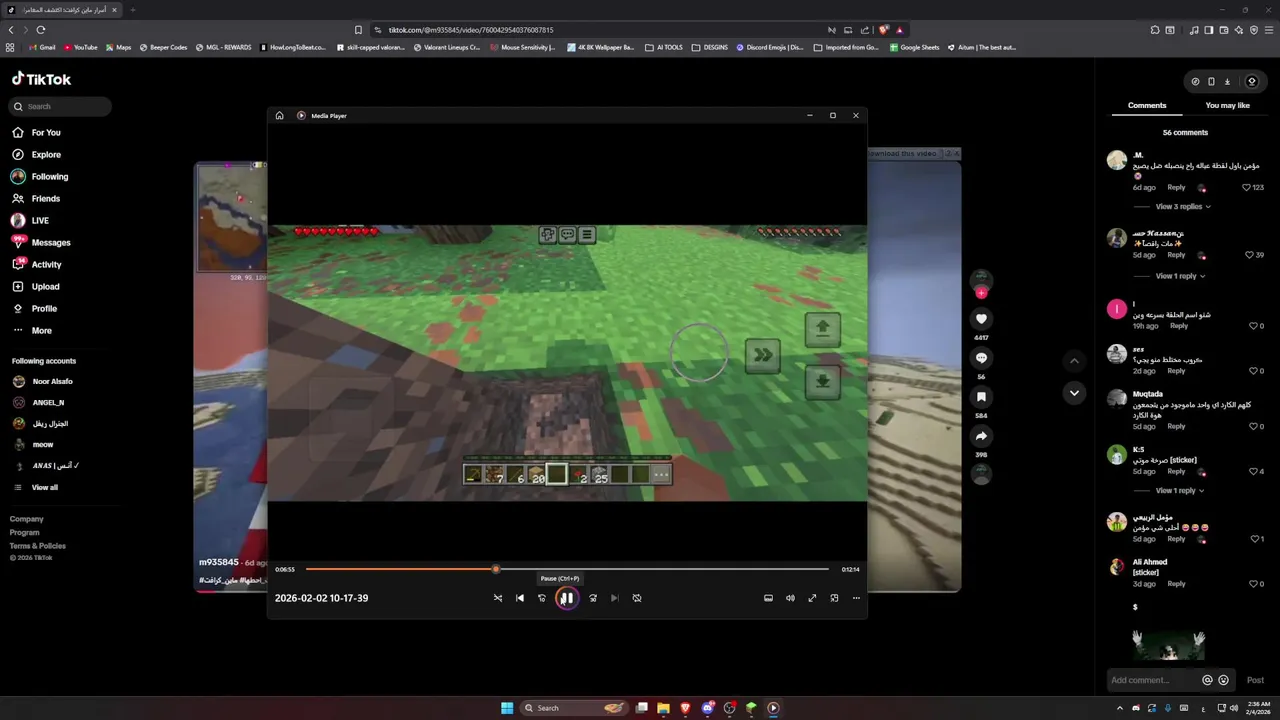Pause playback in Media Player
The height and width of the screenshot is (720, 1280).
tap(567, 598)
